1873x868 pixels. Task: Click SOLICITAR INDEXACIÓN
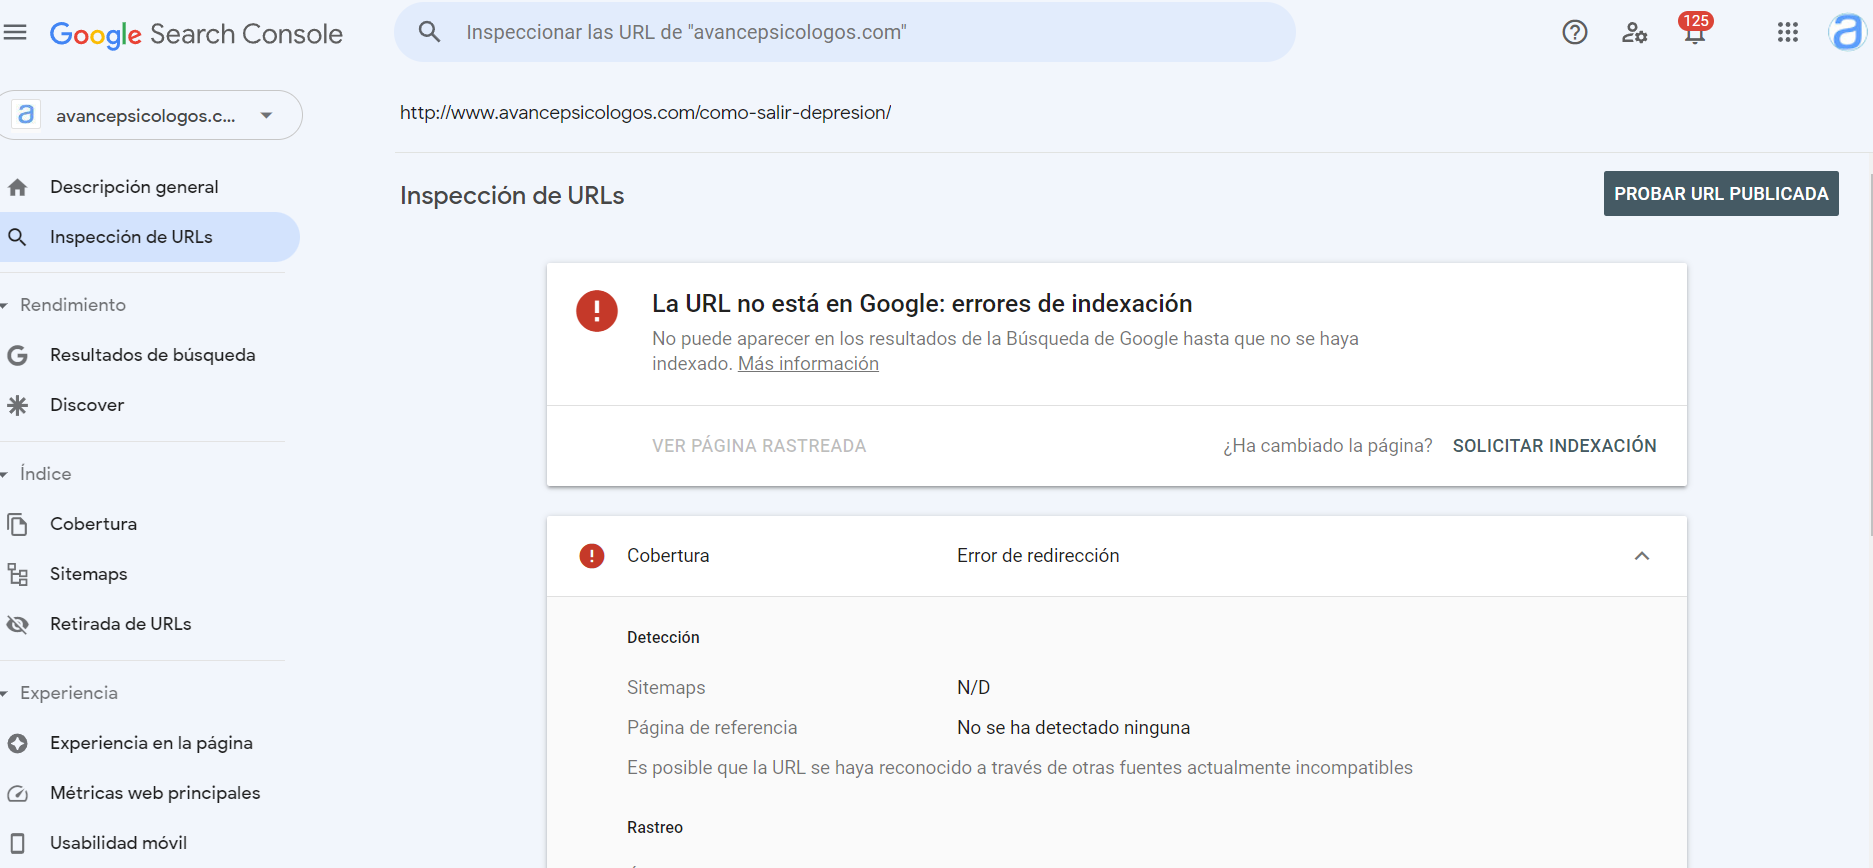(x=1554, y=446)
